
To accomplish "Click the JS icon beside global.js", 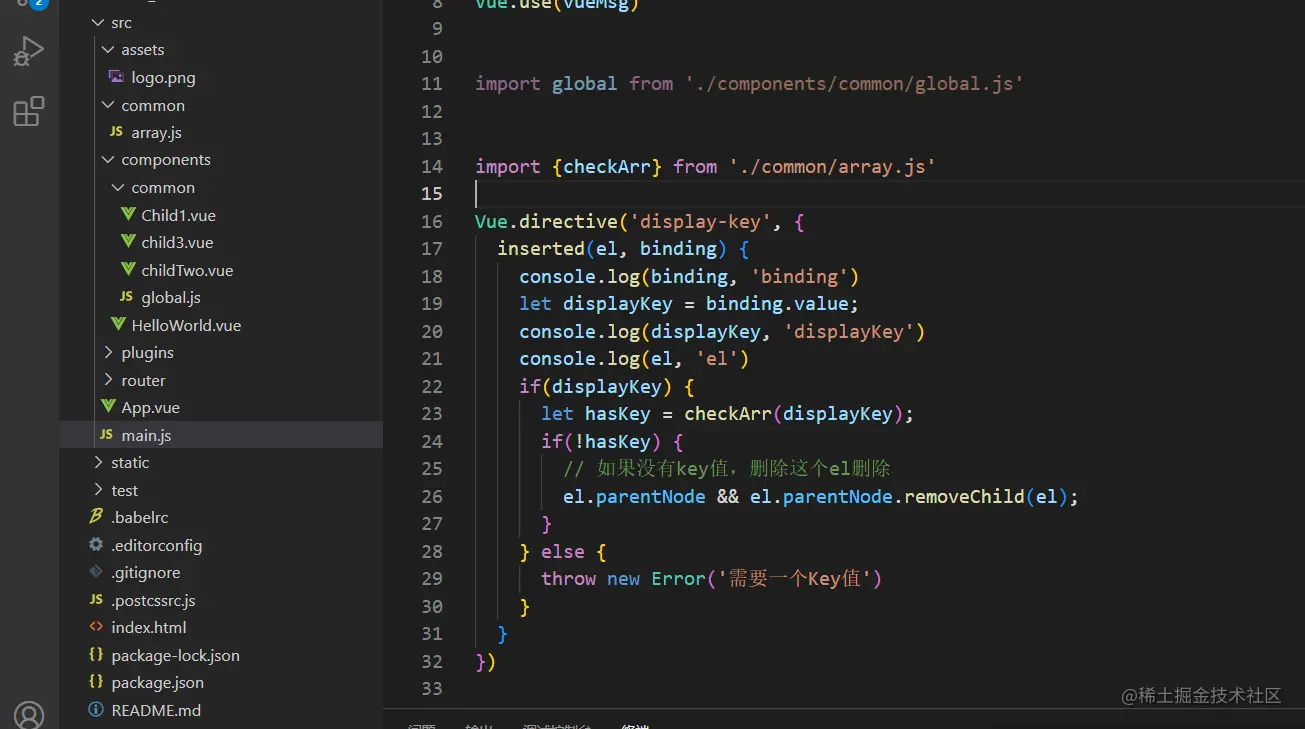I will pos(126,297).
